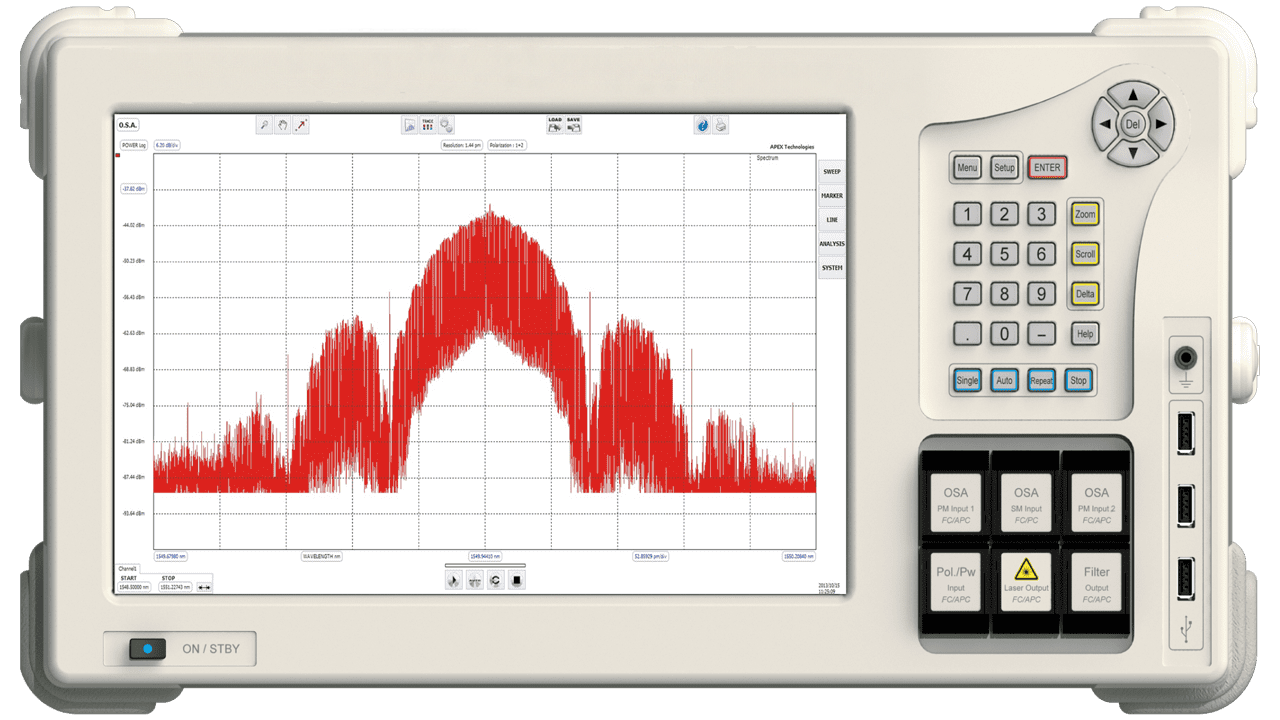This screenshot has height=720, width=1280.
Task: Activate the hand pan tool
Action: [x=283, y=125]
